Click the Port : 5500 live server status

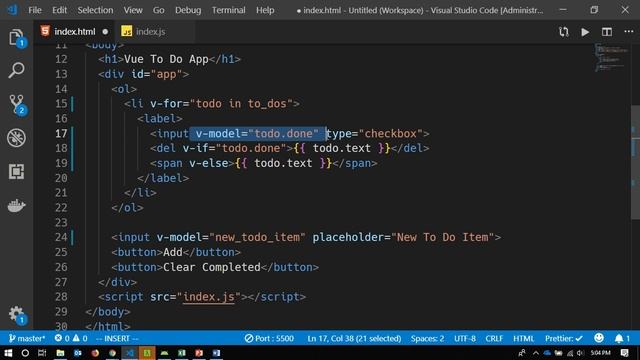tap(269, 338)
